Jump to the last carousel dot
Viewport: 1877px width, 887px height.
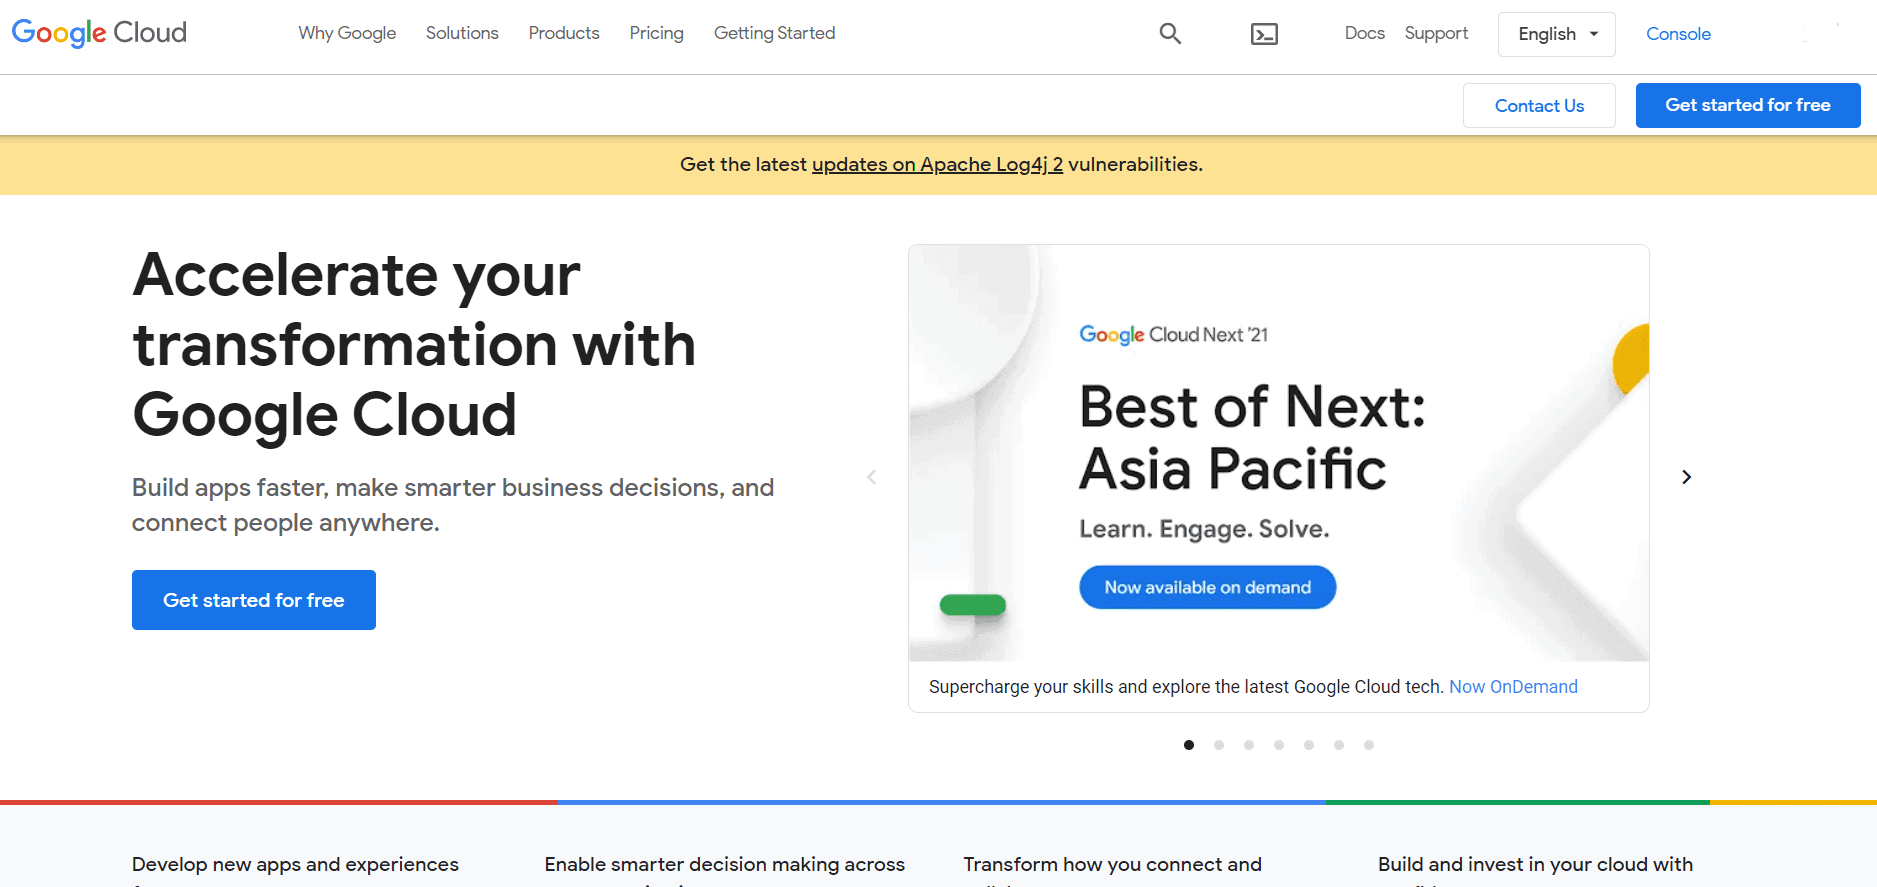coord(1369,745)
